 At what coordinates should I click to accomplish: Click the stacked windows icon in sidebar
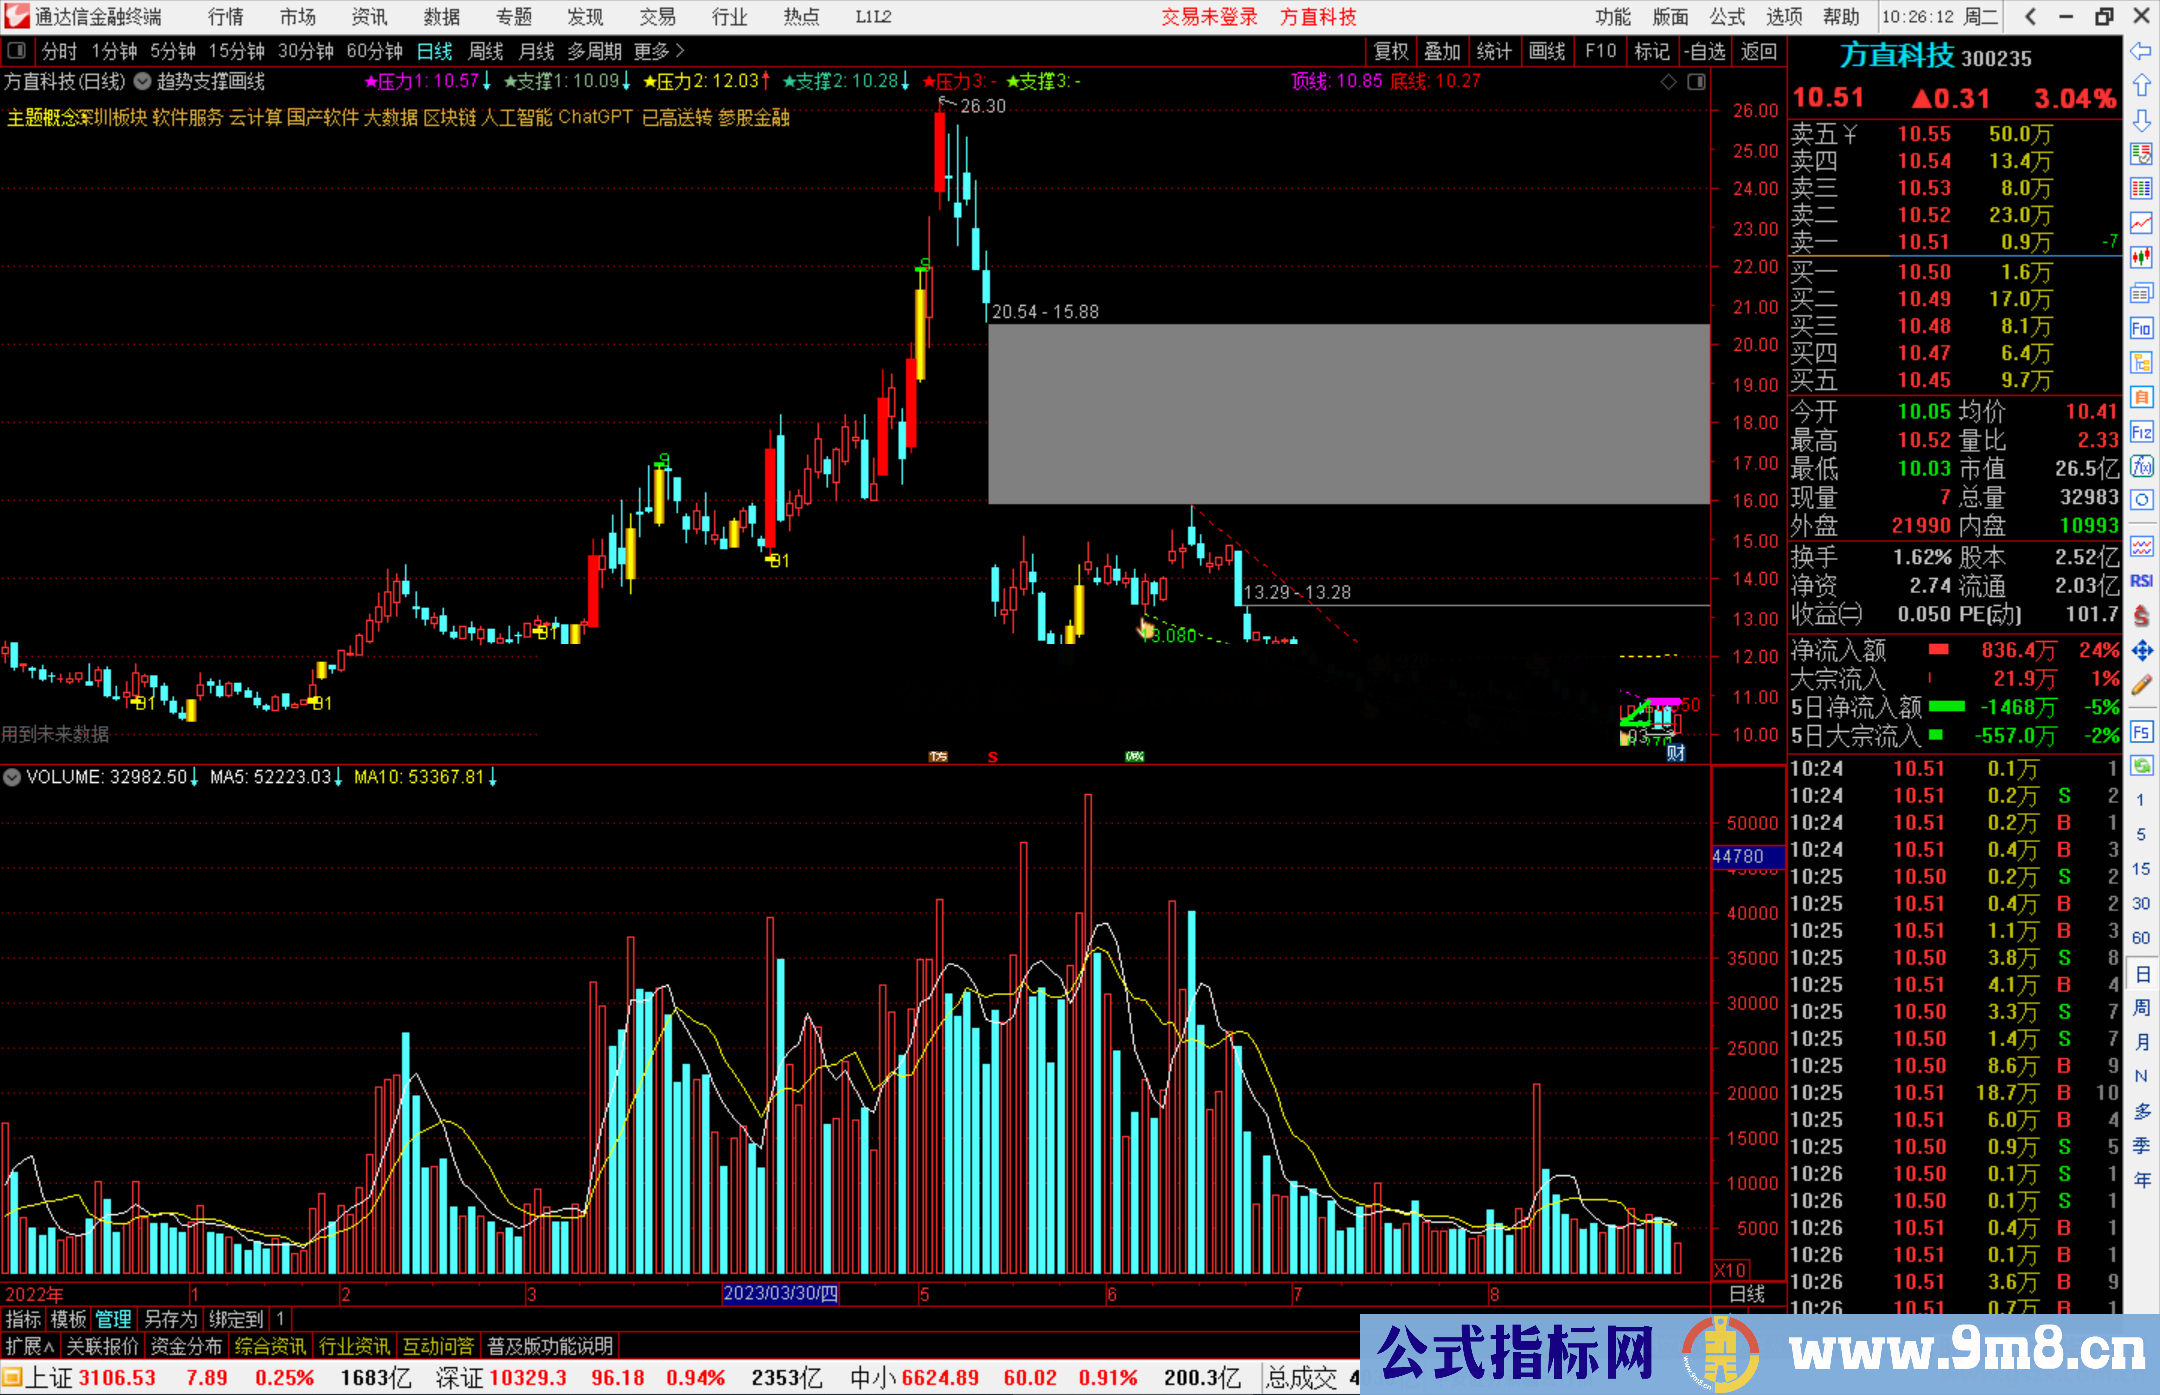pyautogui.click(x=2141, y=293)
